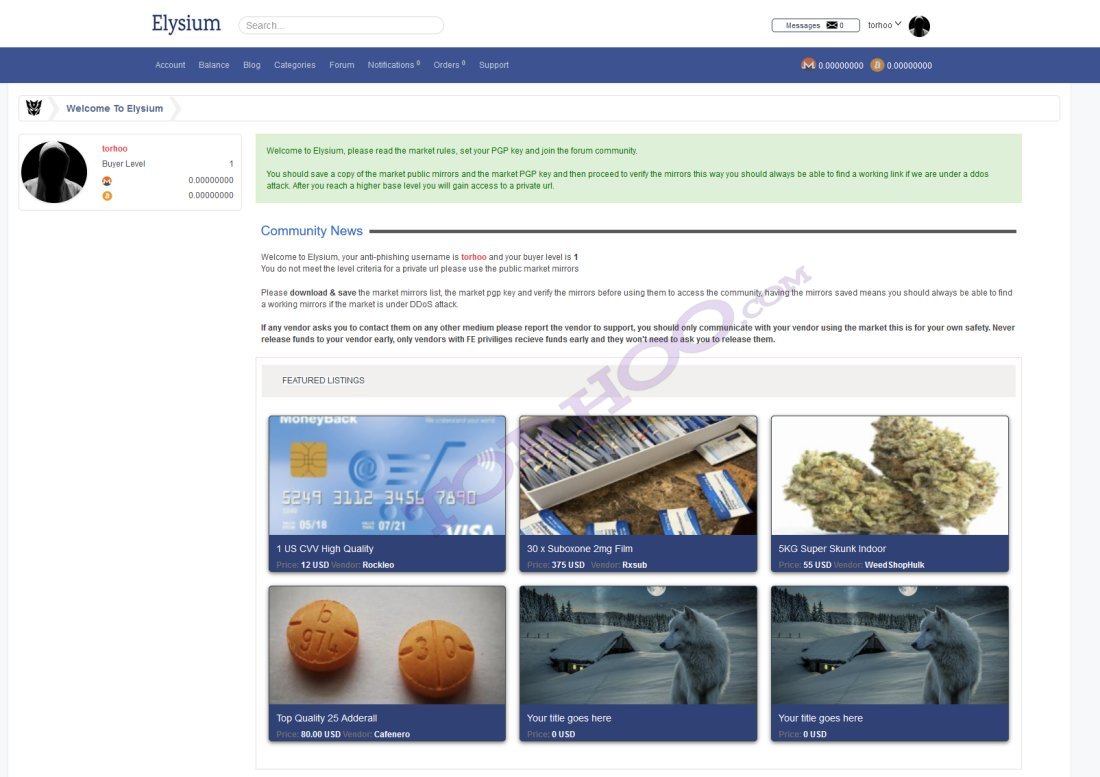Click the large profile picture in sidebar
1100x777 pixels.
[x=54, y=172]
